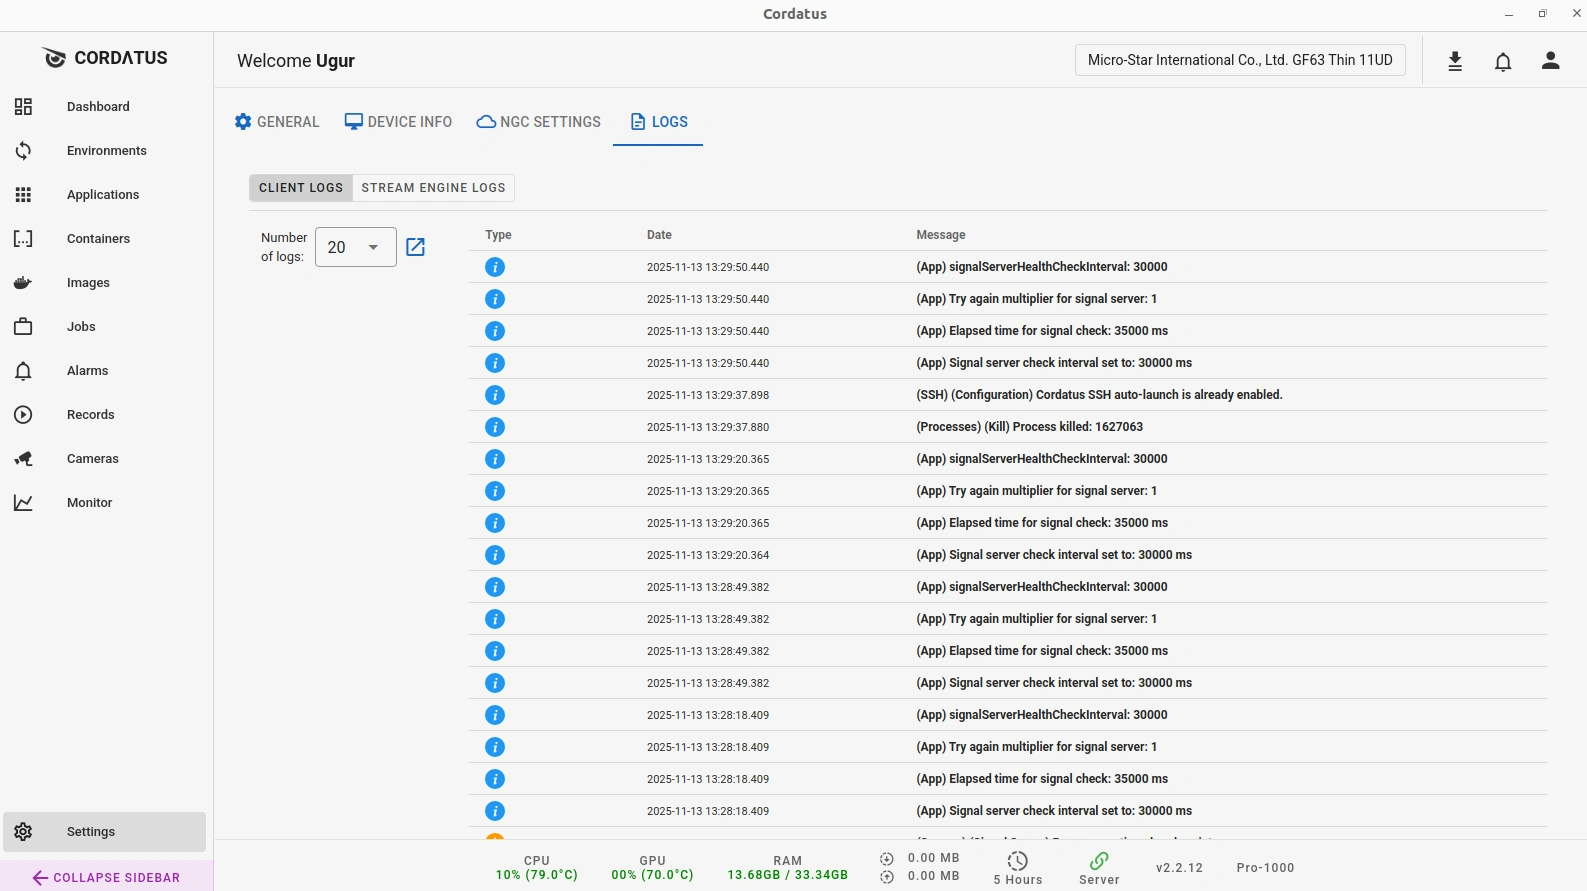The image size is (1587, 891).
Task: Click COLLAPSE SIDEBAR button
Action: coord(106,877)
